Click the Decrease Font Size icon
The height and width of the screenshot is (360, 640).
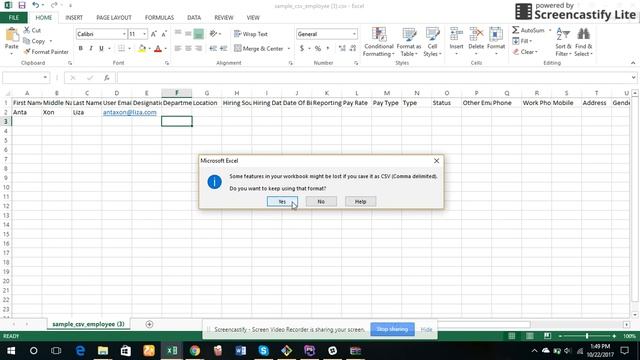pyautogui.click(x=164, y=34)
